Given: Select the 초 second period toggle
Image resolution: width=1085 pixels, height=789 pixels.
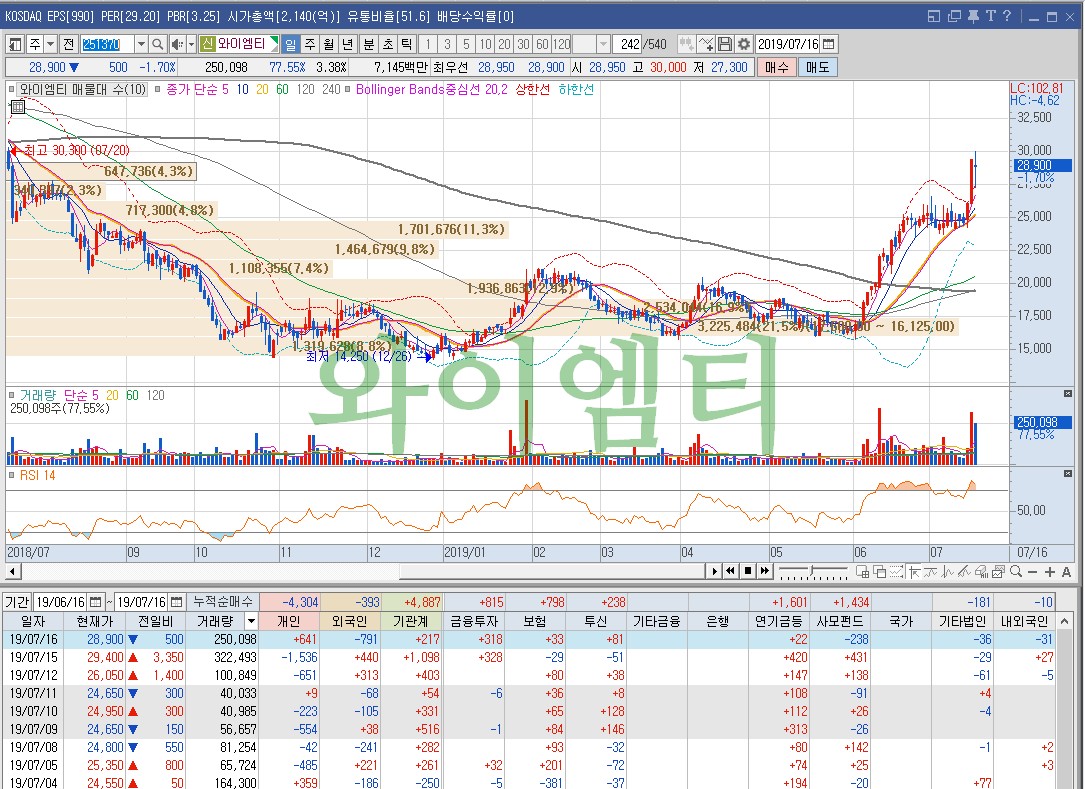Looking at the screenshot, I should [x=388, y=44].
